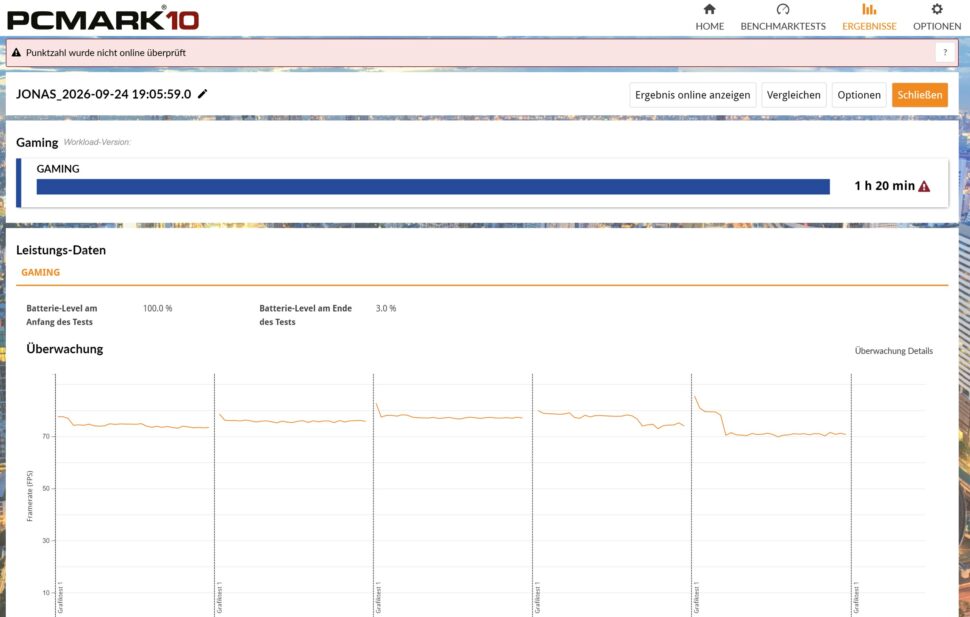Viewport: 970px width, 617px height.
Task: Click the Optionen gear icon
Action: pyautogui.click(x=937, y=9)
